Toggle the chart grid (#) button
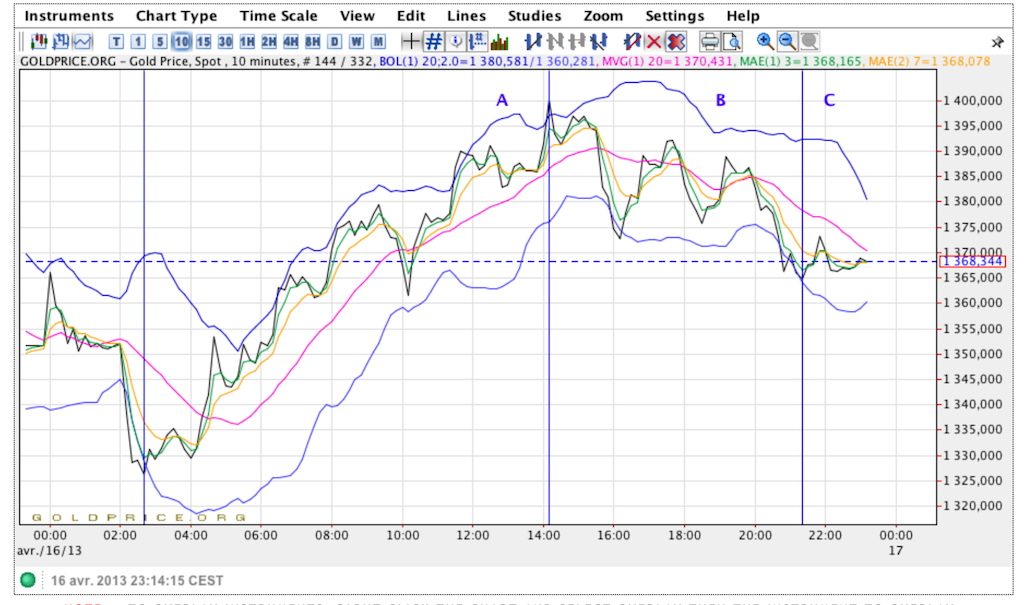 coord(433,42)
